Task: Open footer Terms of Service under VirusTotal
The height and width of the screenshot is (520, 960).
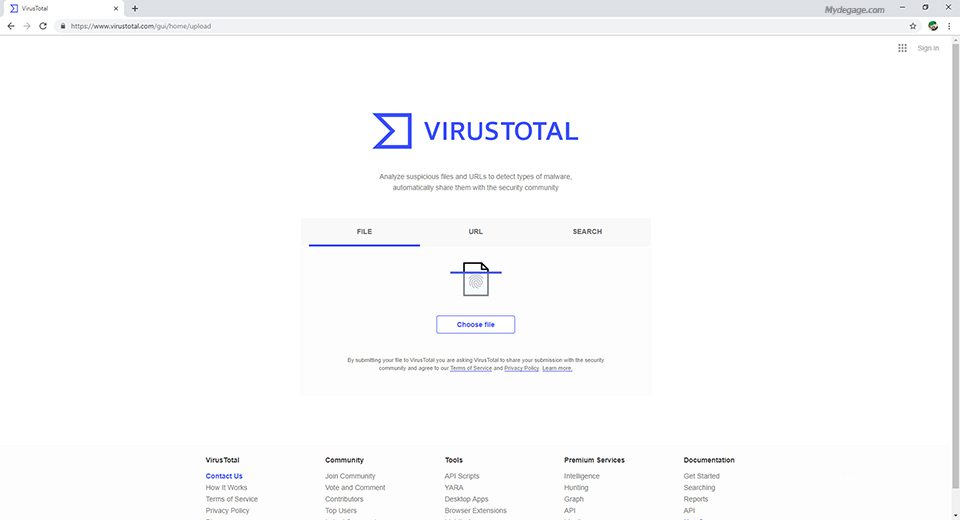Action: pyautogui.click(x=231, y=499)
